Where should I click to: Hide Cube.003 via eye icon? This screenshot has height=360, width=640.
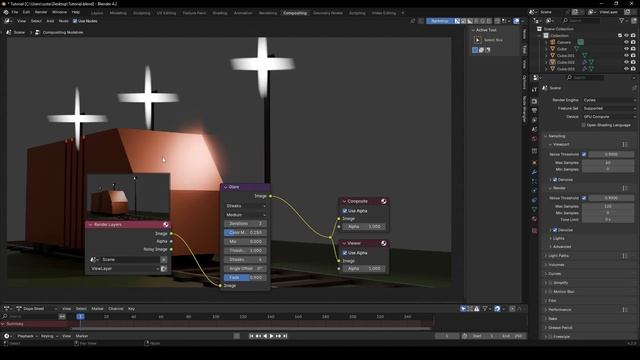[627, 69]
